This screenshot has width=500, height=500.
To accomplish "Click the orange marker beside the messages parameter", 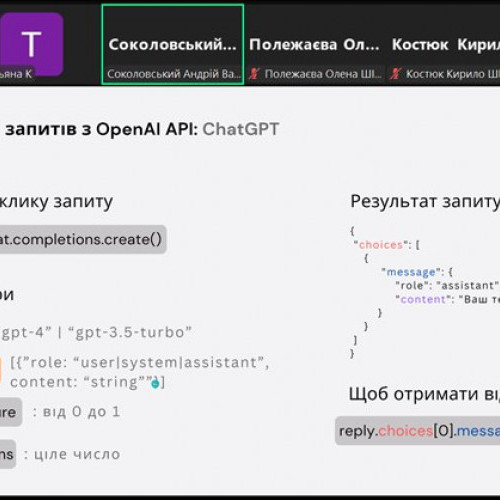I will [1, 370].
